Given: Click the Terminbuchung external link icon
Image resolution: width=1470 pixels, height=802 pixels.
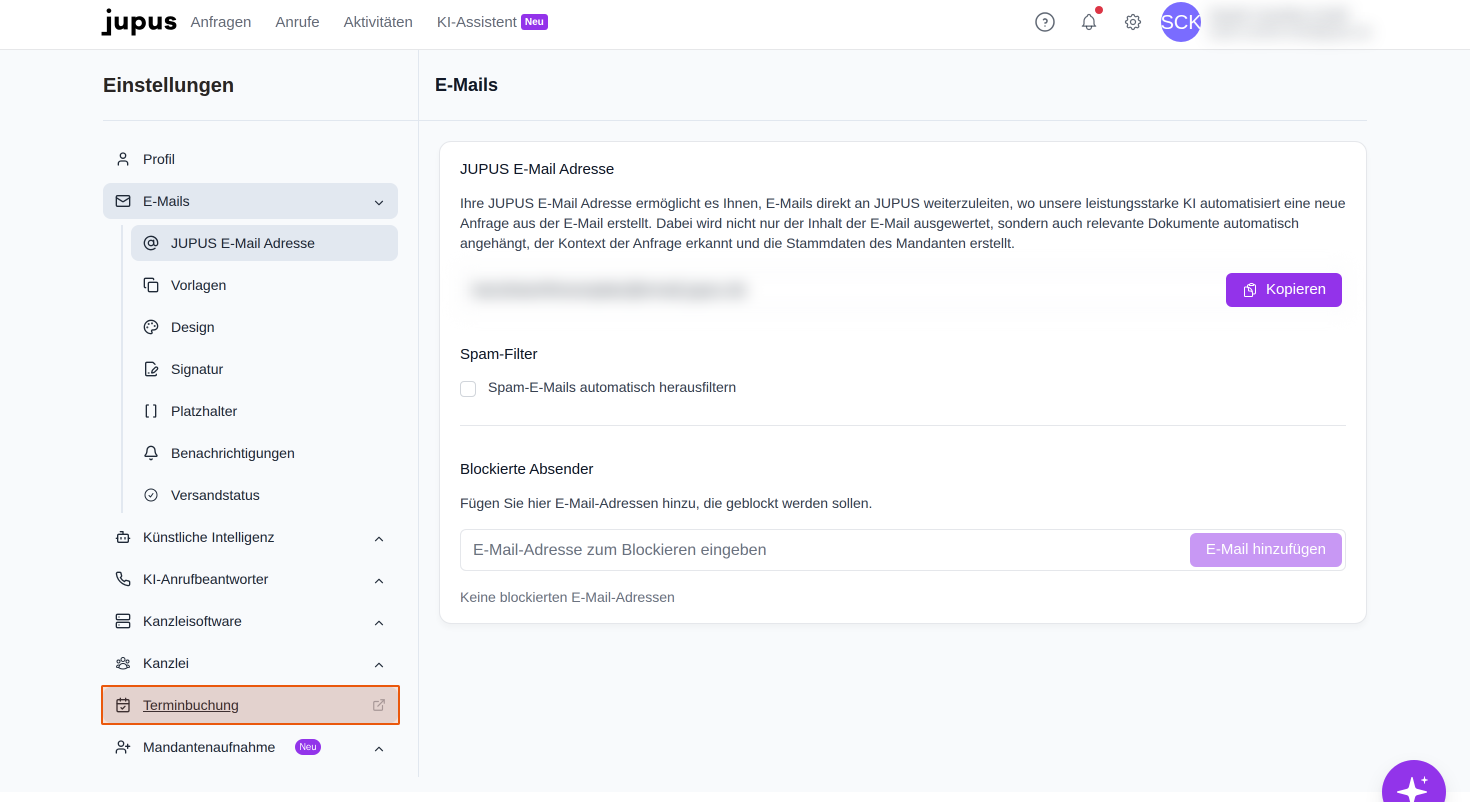Looking at the screenshot, I should 379,705.
